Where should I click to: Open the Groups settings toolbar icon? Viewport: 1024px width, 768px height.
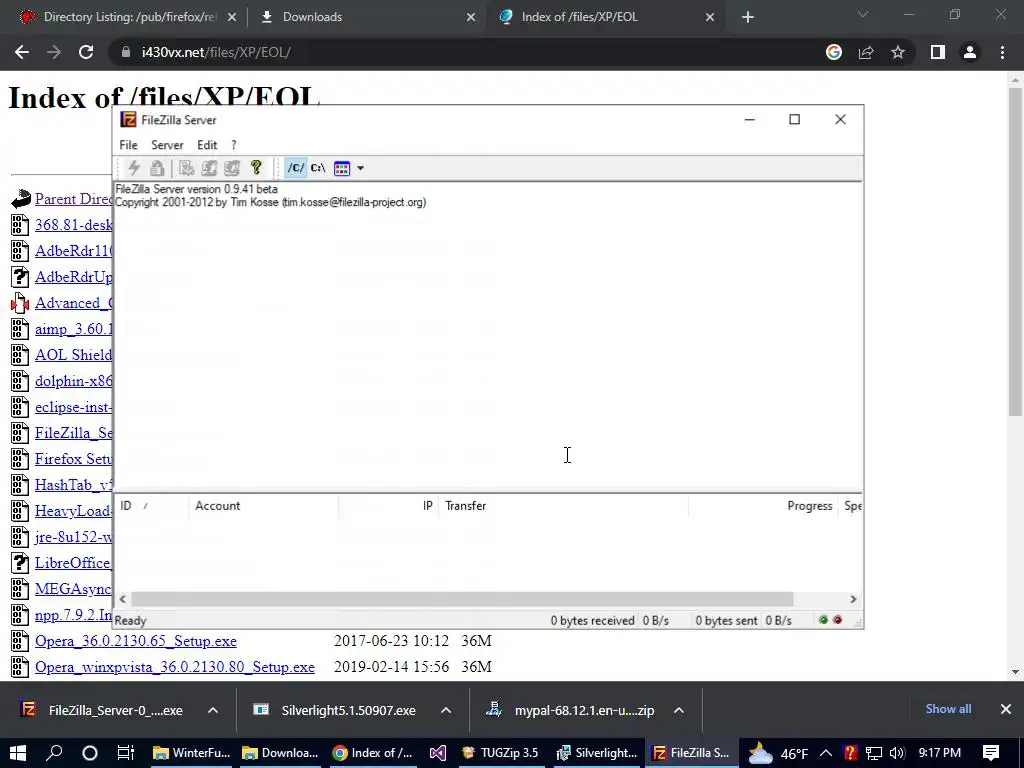[232, 168]
